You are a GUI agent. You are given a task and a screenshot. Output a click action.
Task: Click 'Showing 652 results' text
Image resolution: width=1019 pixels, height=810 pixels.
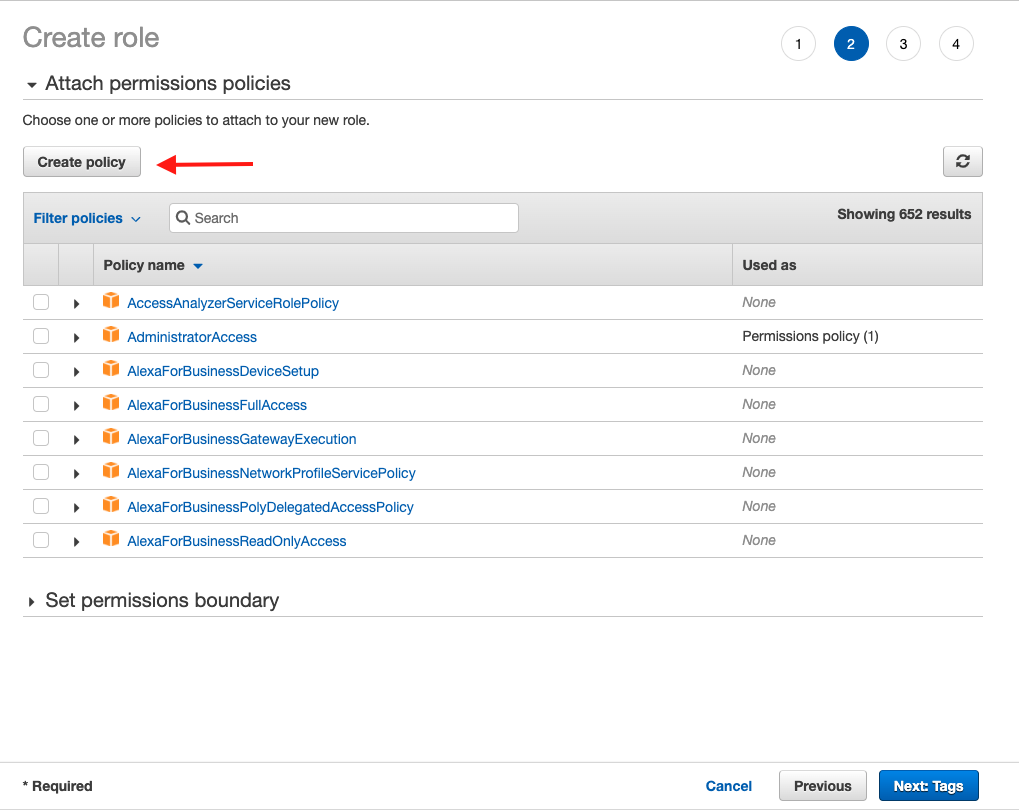click(x=904, y=215)
